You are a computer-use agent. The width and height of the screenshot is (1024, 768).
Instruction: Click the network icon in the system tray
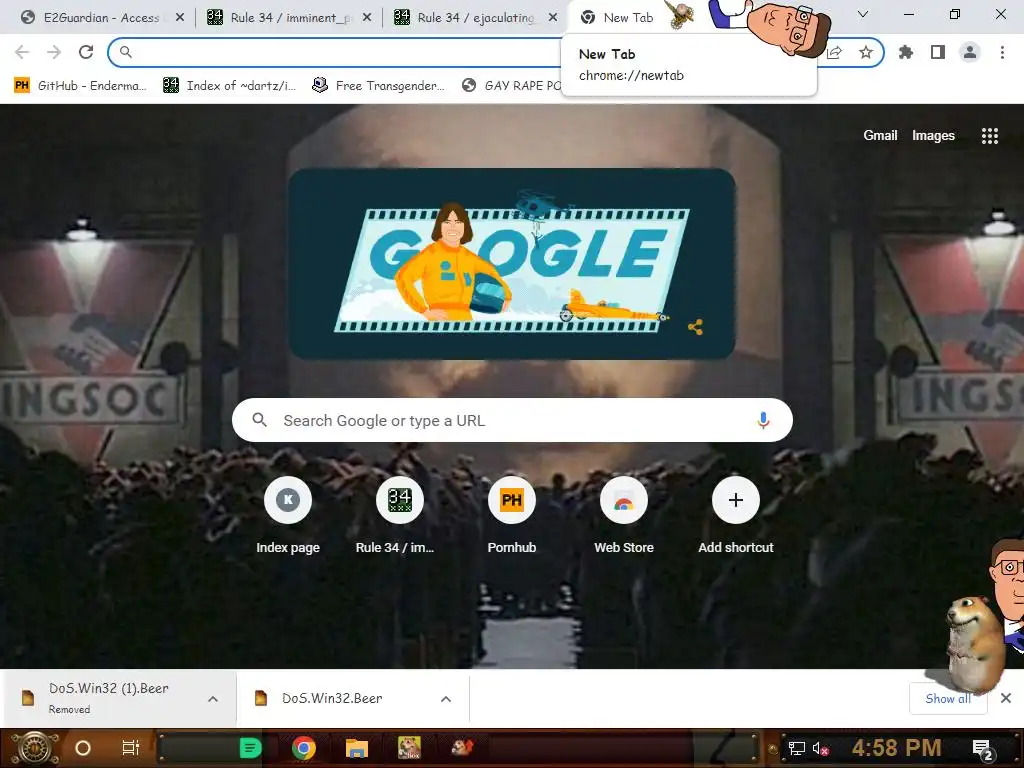796,748
